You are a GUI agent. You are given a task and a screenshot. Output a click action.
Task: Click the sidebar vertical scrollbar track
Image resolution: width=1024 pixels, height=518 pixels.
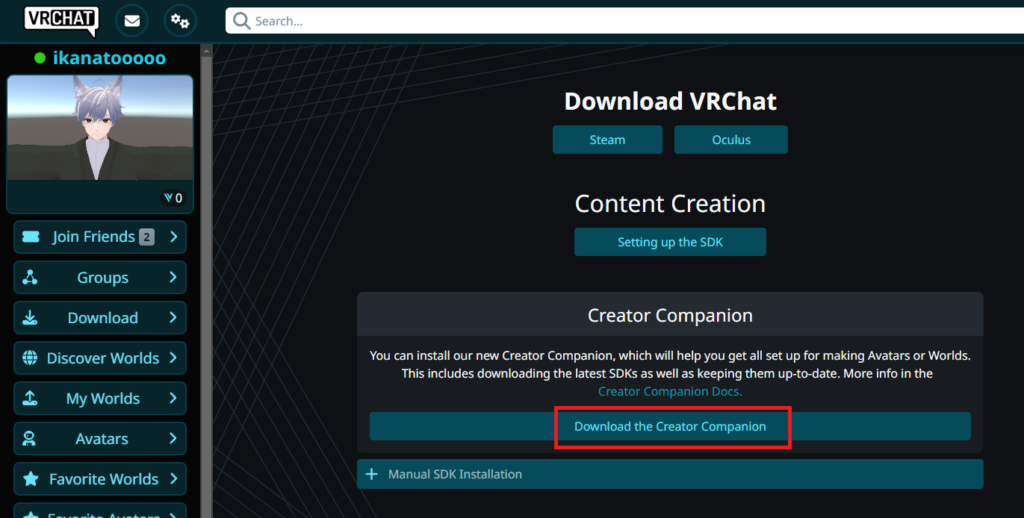(x=206, y=287)
